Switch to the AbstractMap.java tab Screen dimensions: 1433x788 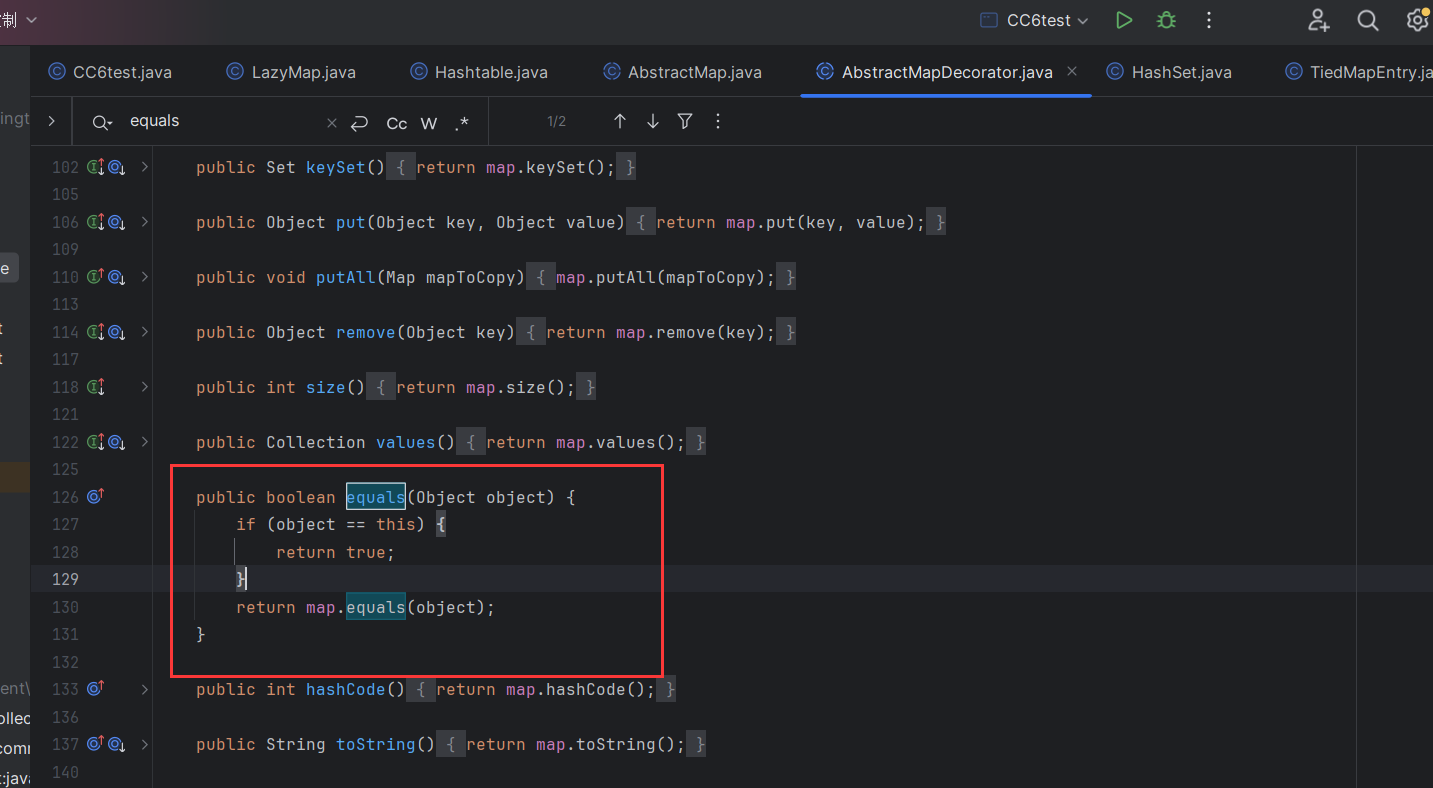tap(682, 72)
